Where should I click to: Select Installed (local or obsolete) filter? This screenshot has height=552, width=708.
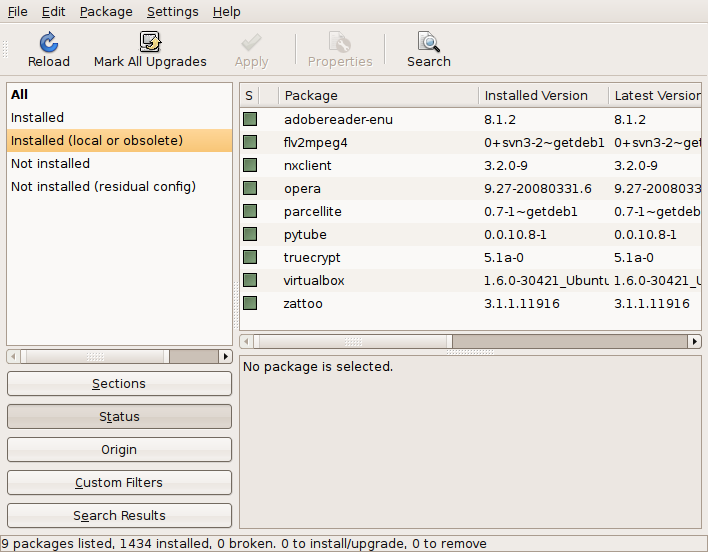tap(120, 141)
